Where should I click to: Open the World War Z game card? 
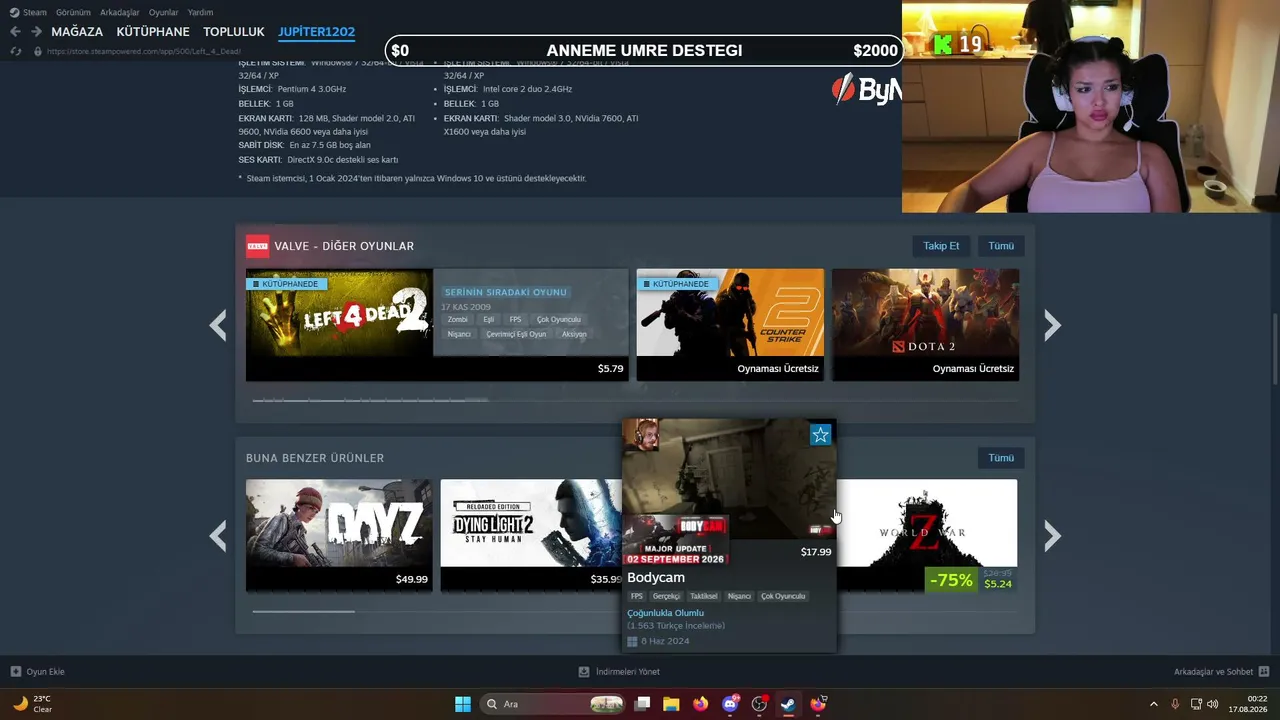pos(926,536)
